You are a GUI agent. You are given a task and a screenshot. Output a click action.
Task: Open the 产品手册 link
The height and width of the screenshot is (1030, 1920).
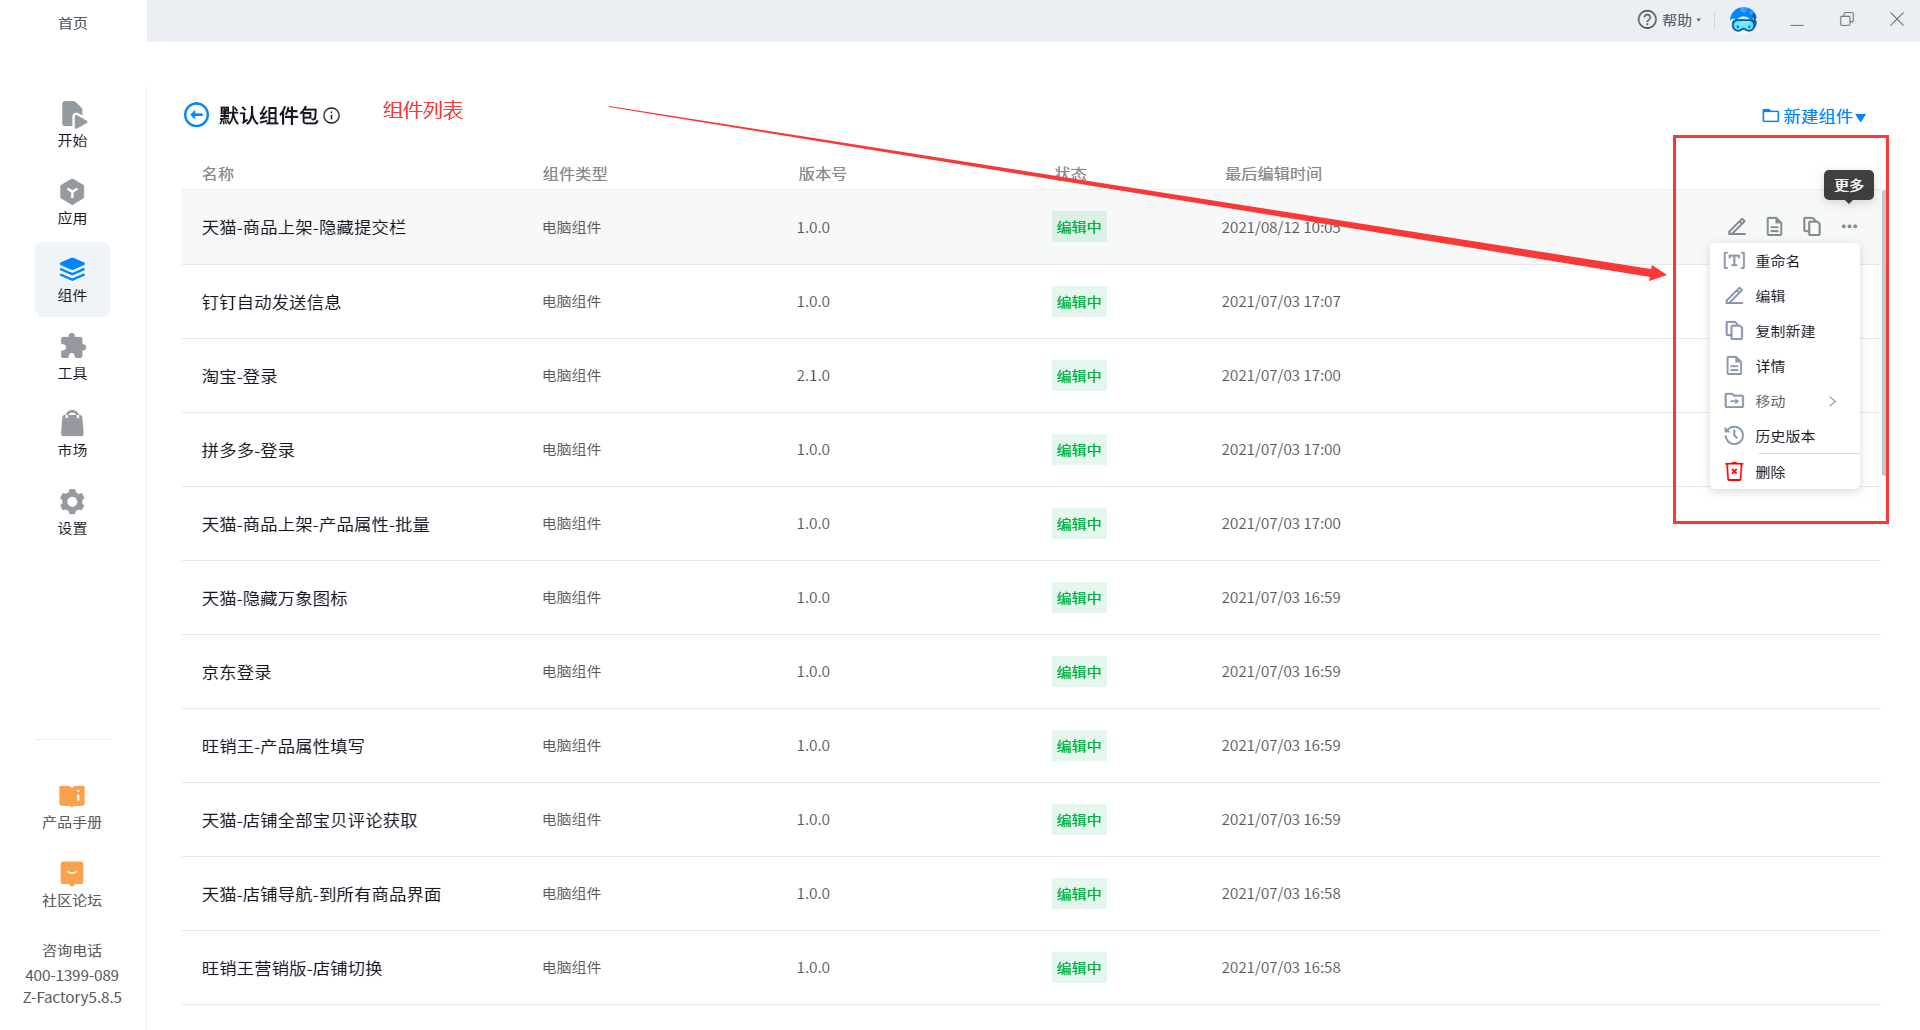(x=72, y=806)
